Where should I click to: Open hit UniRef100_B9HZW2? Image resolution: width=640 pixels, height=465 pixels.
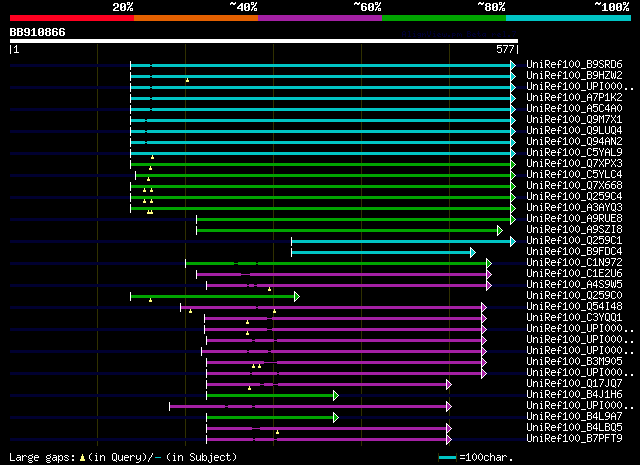tap(574, 75)
